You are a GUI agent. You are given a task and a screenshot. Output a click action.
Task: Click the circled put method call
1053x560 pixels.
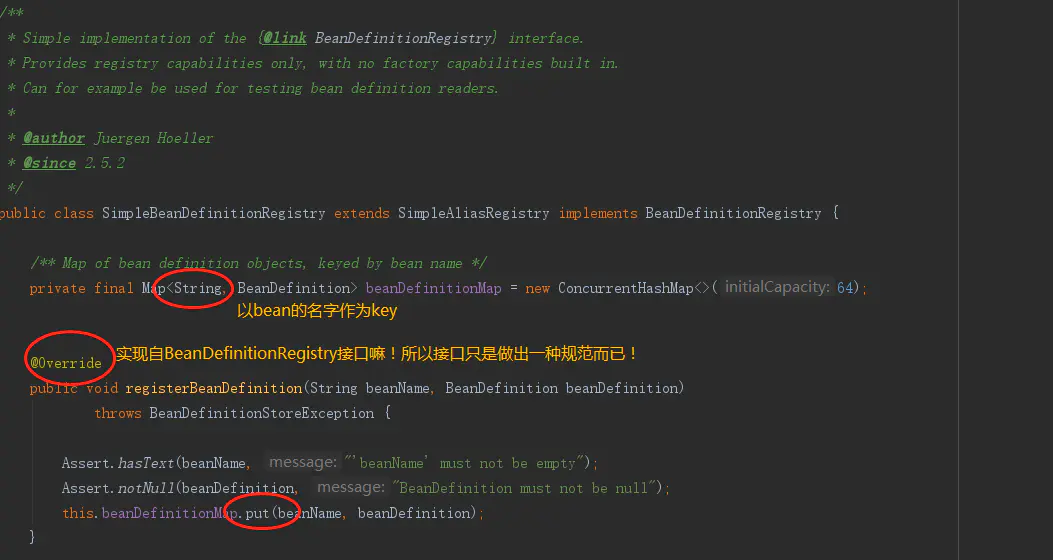(257, 513)
